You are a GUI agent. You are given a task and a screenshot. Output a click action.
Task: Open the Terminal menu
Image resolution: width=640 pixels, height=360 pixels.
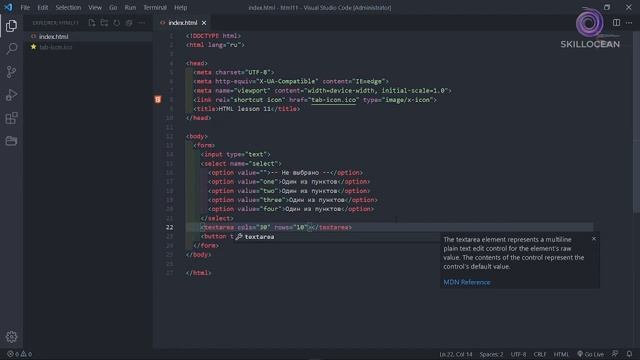[155, 7]
